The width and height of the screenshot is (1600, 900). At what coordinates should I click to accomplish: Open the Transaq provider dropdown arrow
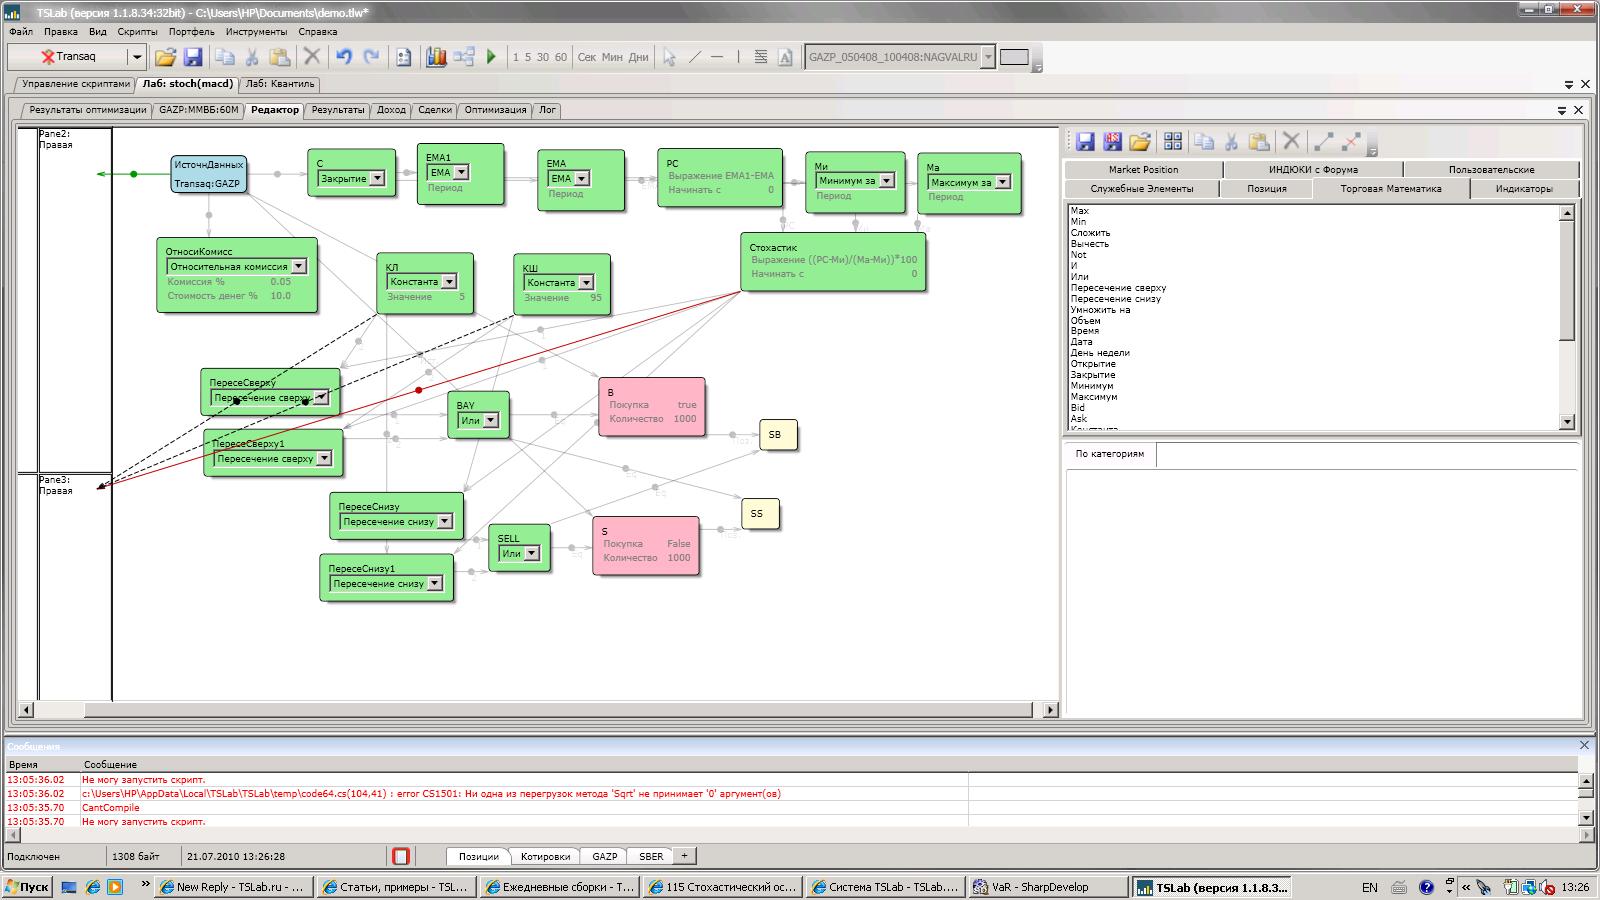[x=137, y=57]
